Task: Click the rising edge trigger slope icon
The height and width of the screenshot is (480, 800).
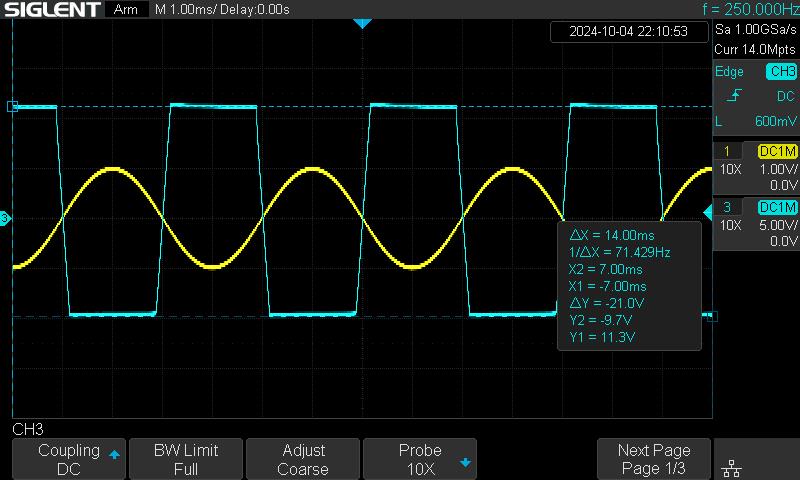Action: coord(736,96)
